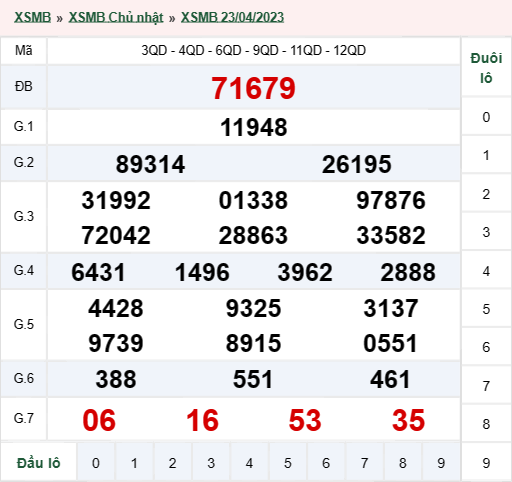Open the XSMB Chủ nhật link

[116, 17]
